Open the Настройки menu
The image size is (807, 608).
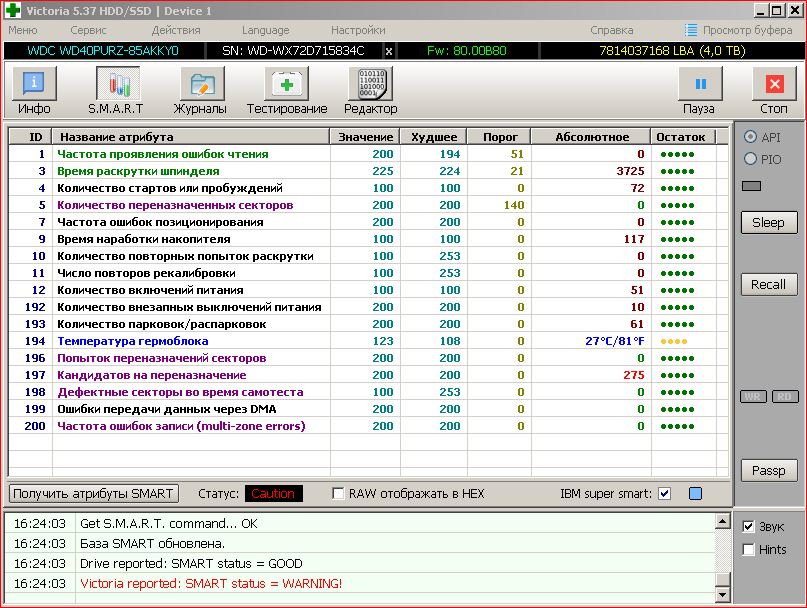click(x=358, y=30)
